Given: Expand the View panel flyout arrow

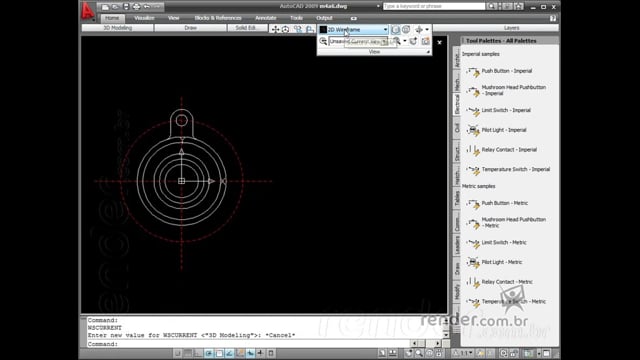Looking at the screenshot, I should (428, 52).
